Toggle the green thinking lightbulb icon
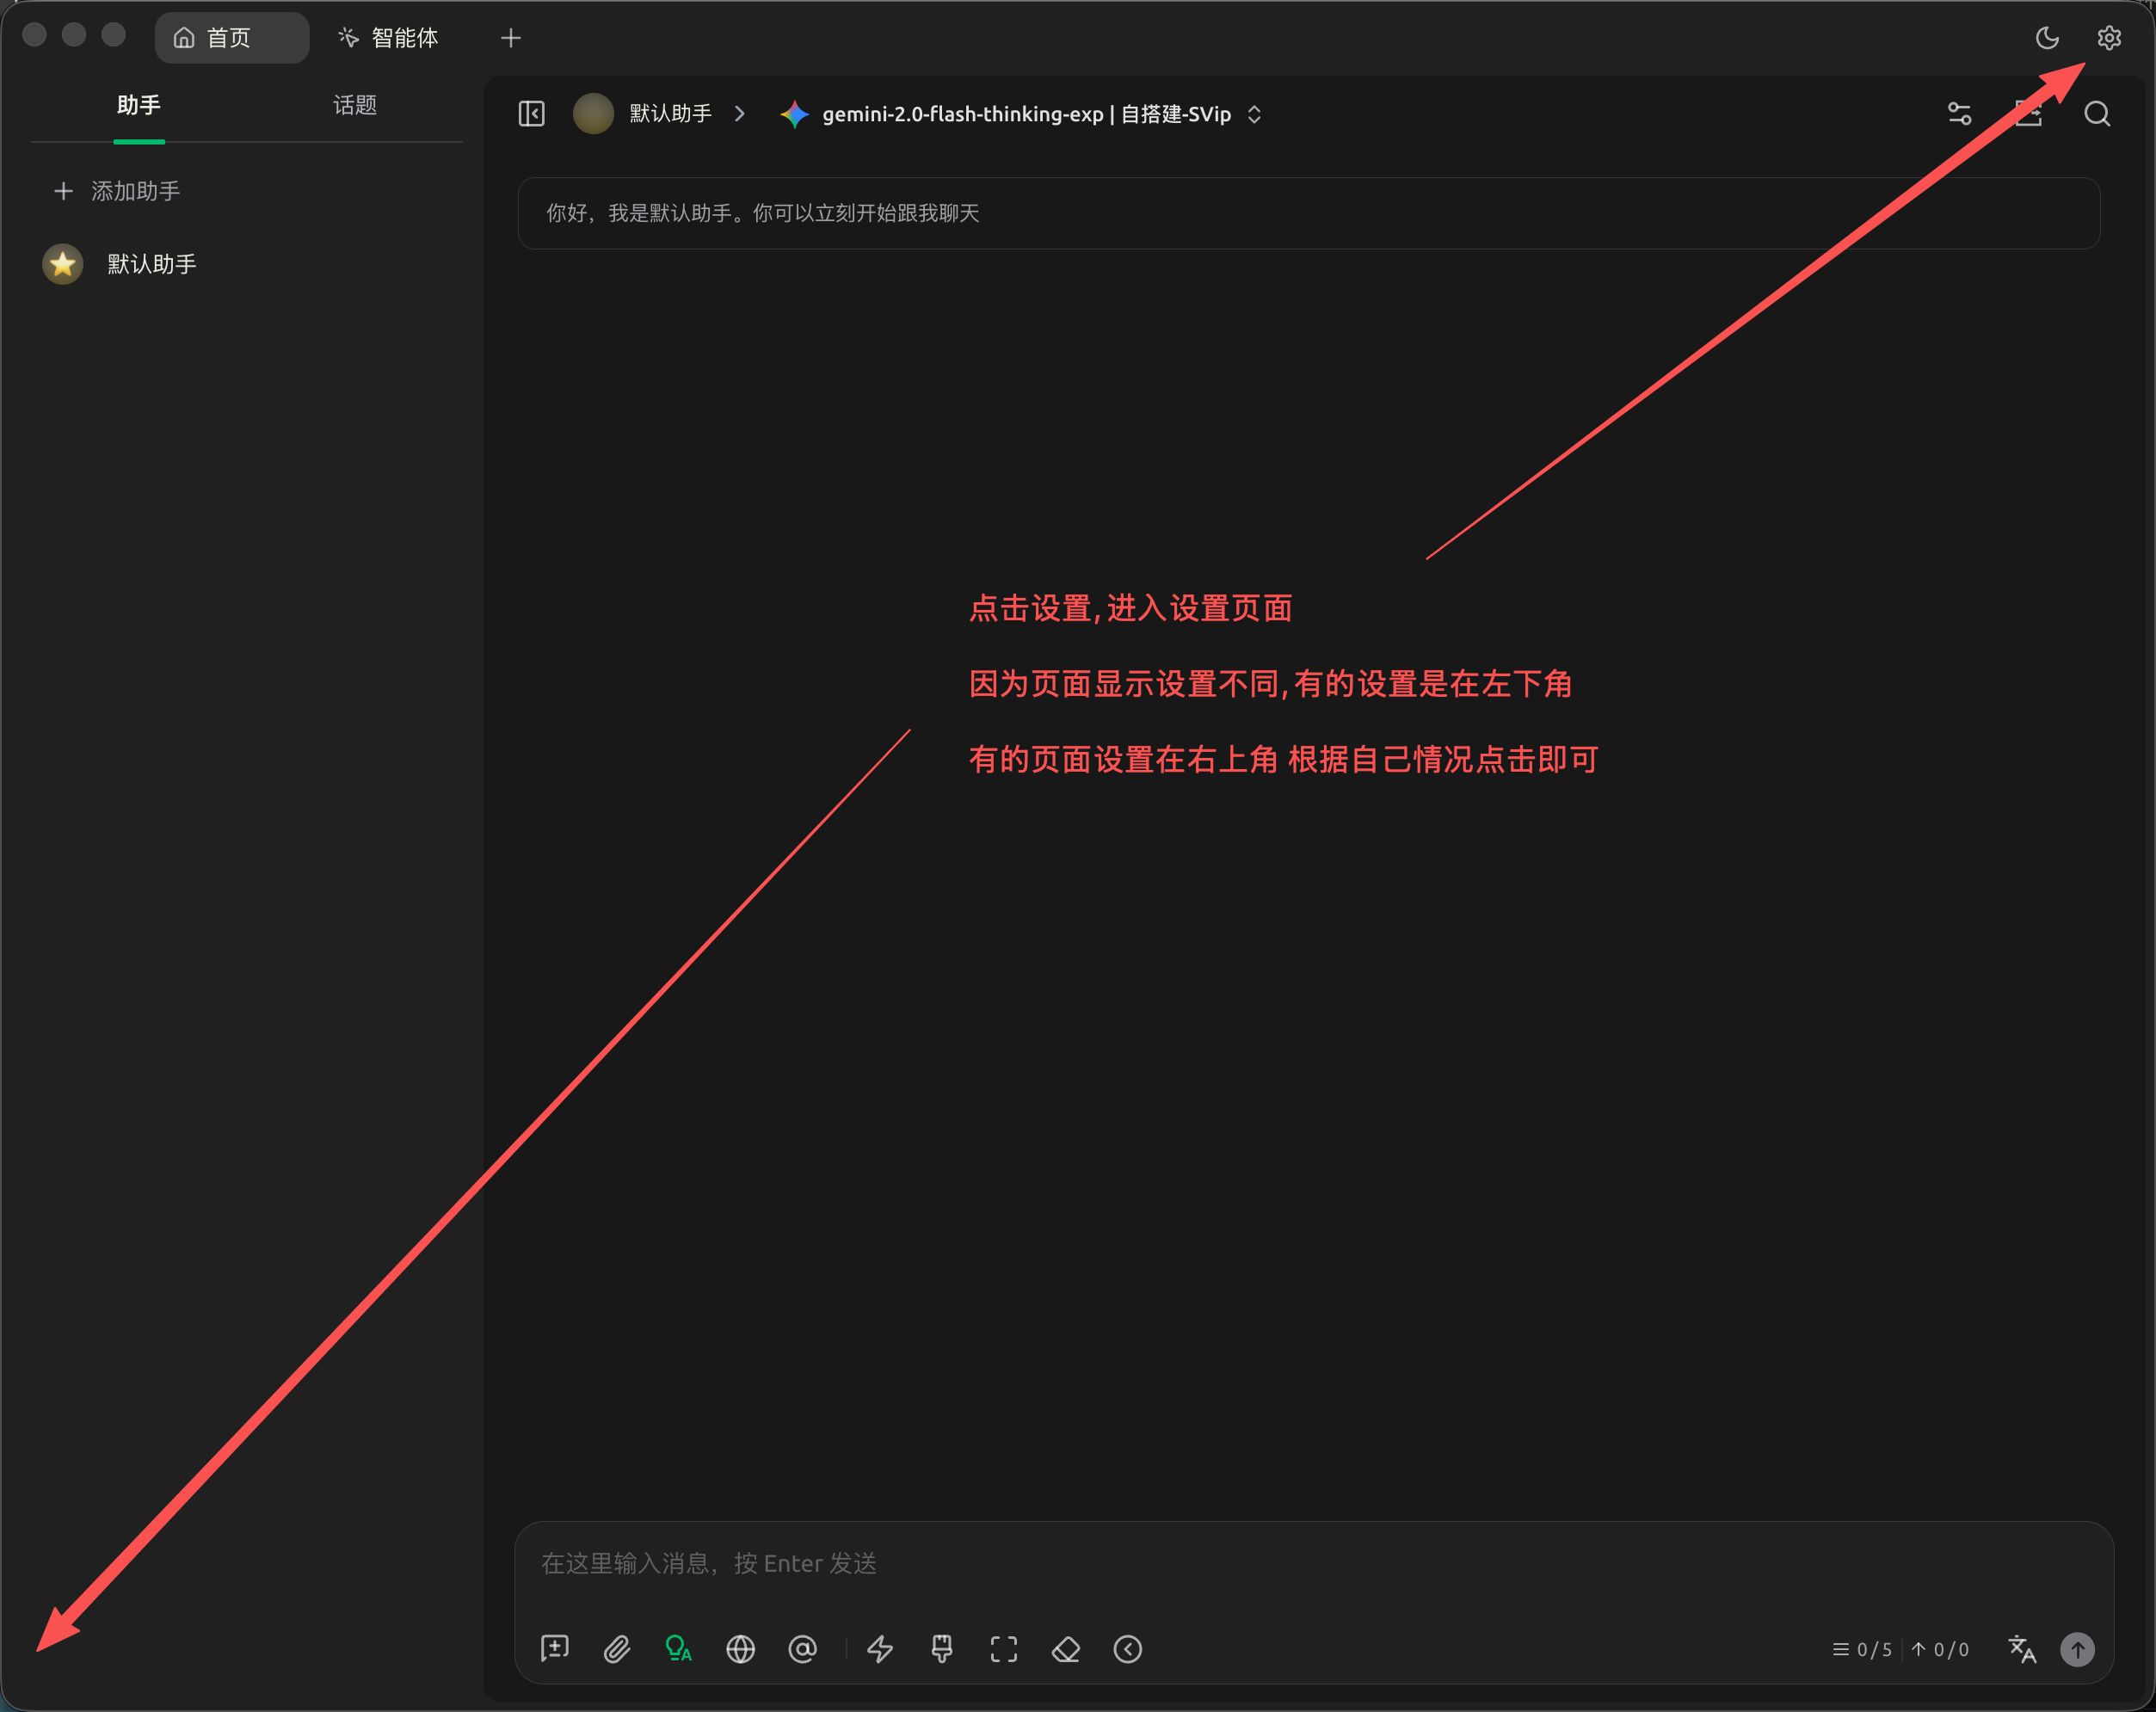Image resolution: width=2156 pixels, height=1712 pixels. (679, 1649)
